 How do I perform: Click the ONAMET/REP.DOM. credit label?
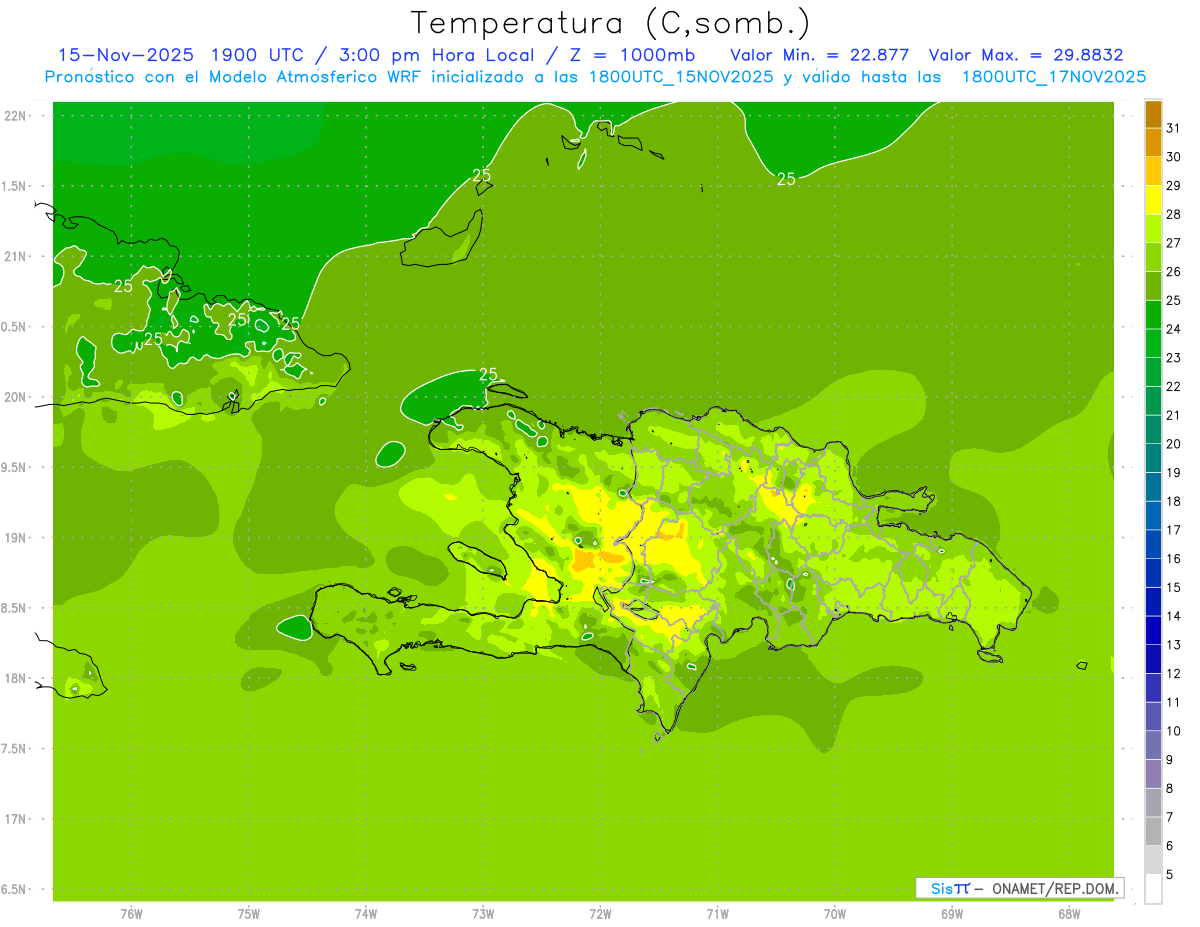tap(1054, 888)
